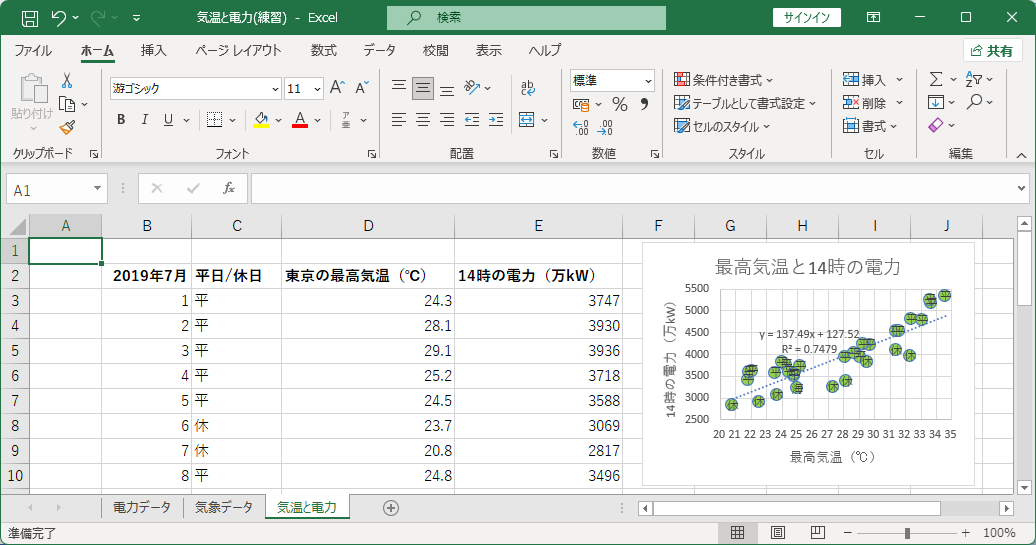Open the ファイル menu
Image resolution: width=1036 pixels, height=545 pixels.
pyautogui.click(x=32, y=51)
